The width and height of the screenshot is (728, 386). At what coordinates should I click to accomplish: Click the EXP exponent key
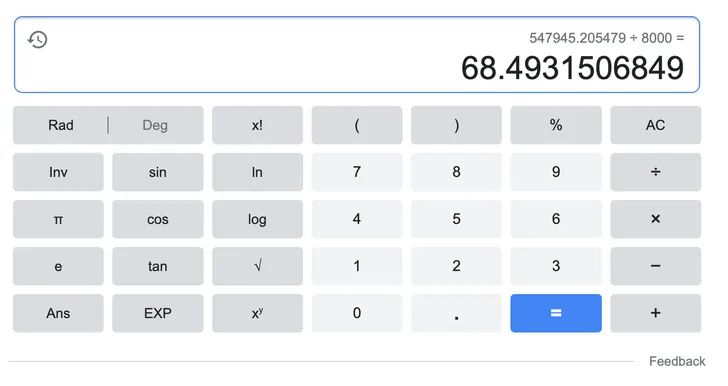coord(158,313)
